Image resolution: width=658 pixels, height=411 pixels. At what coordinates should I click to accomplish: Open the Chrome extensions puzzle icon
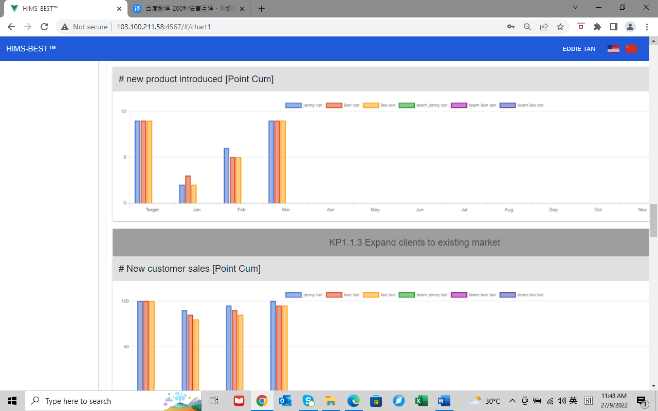[x=597, y=27]
